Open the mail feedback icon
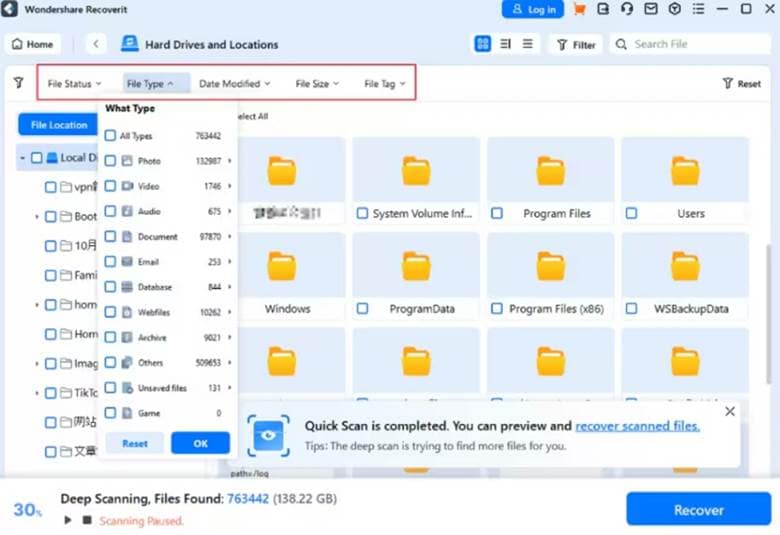 [651, 9]
